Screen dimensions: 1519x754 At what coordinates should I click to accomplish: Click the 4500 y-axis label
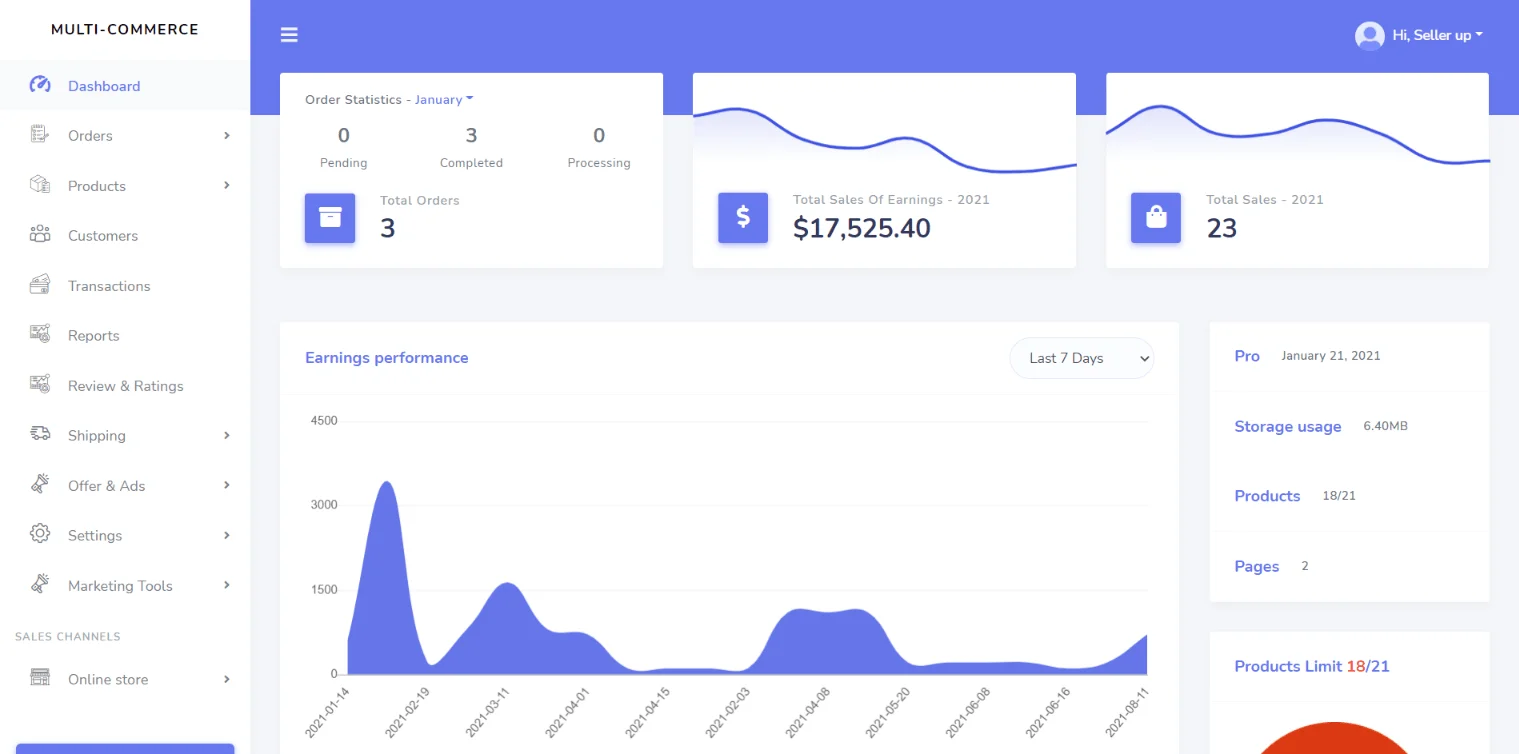pyautogui.click(x=324, y=421)
